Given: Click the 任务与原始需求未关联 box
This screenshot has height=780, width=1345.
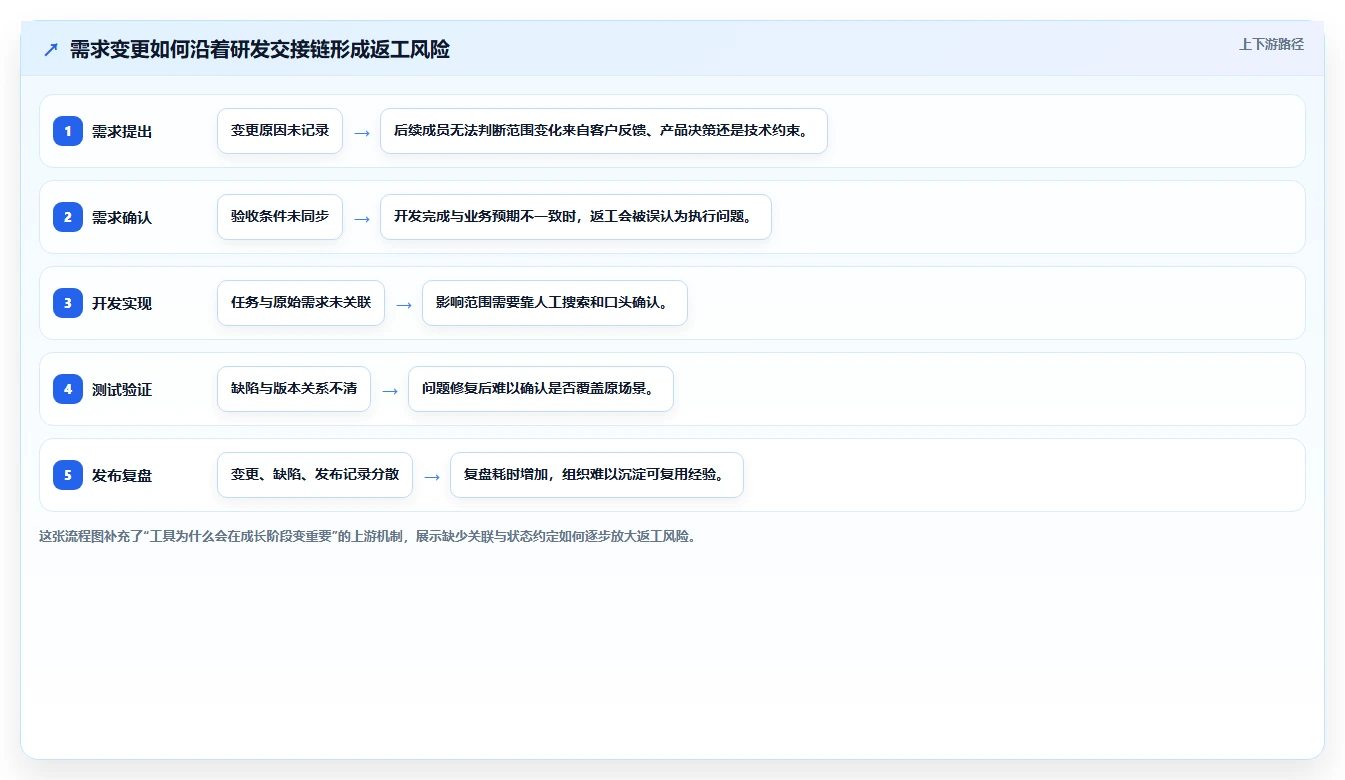Looking at the screenshot, I should pos(301,303).
